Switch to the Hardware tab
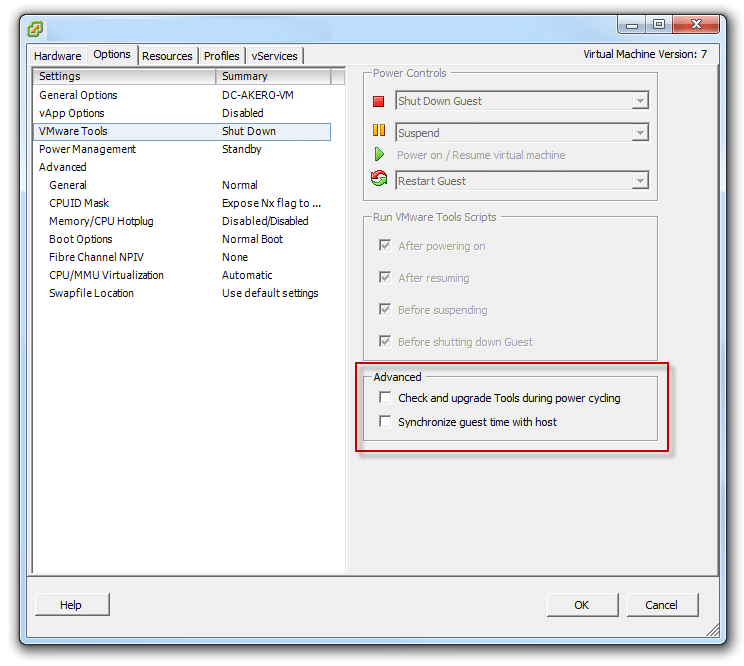 click(57, 56)
